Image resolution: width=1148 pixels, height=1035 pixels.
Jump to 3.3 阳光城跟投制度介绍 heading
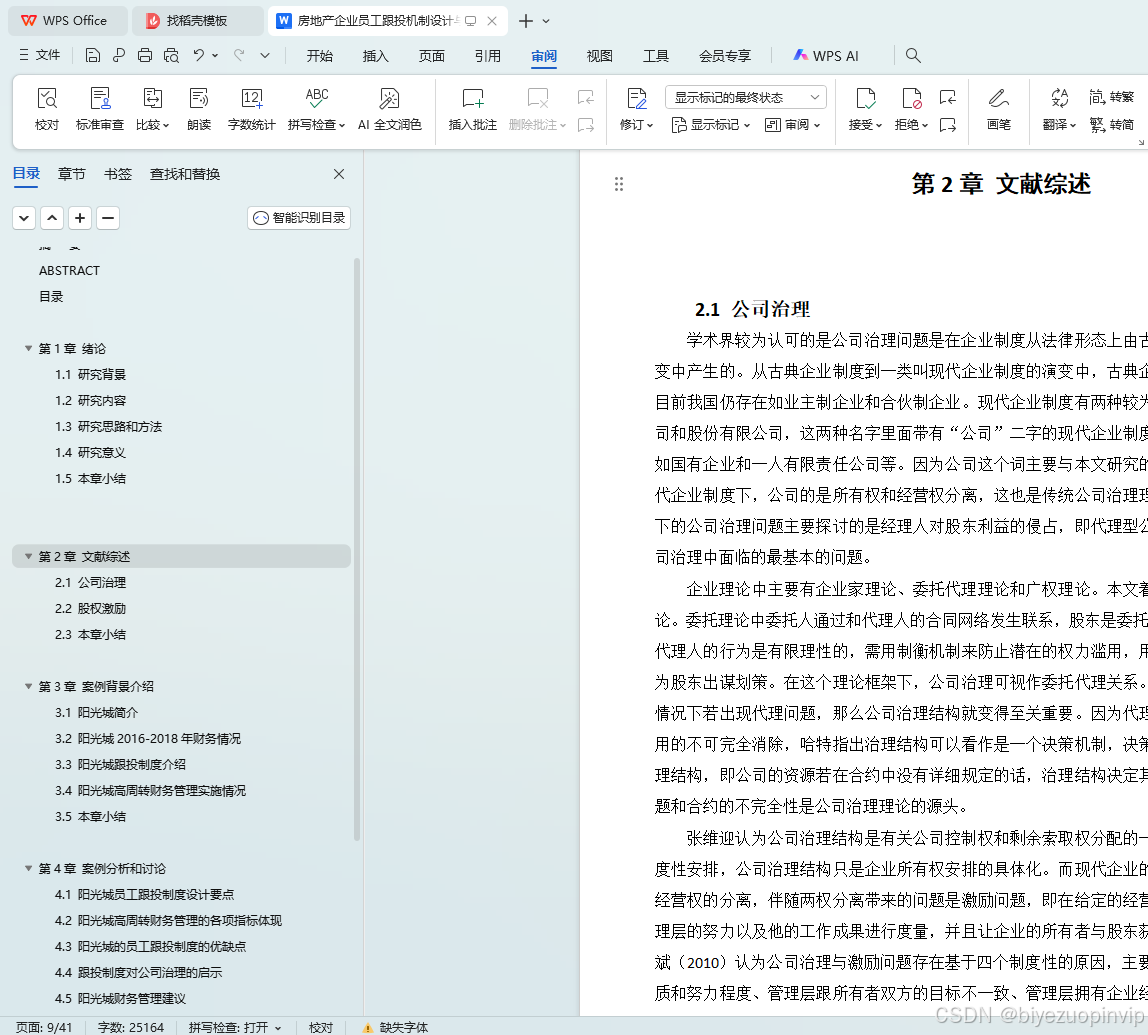120,764
